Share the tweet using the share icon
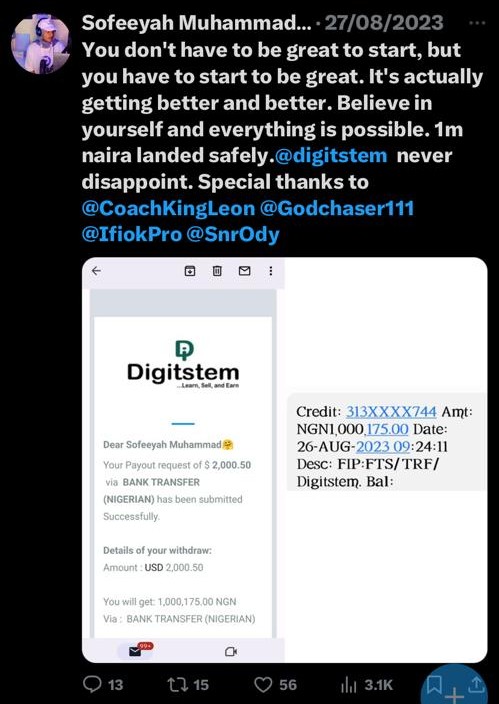This screenshot has width=499, height=704. tap(476, 685)
